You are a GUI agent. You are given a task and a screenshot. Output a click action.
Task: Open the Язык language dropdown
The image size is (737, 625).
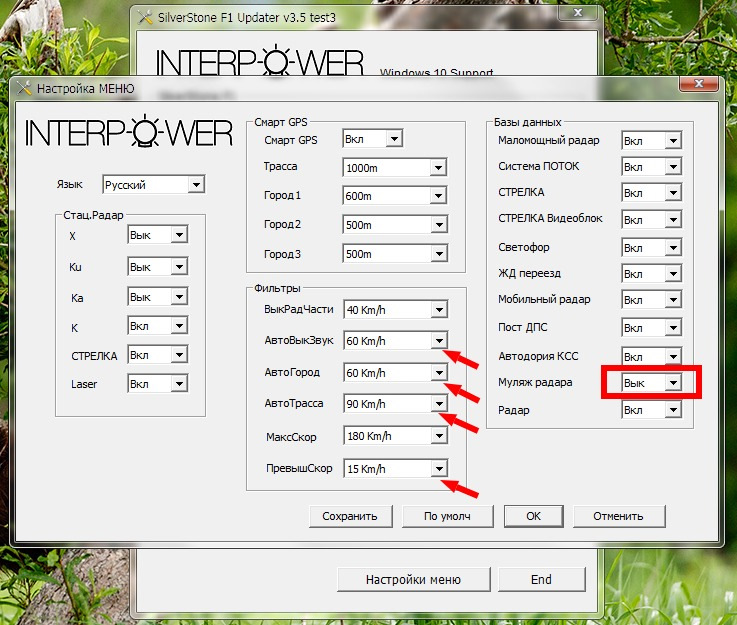point(154,185)
